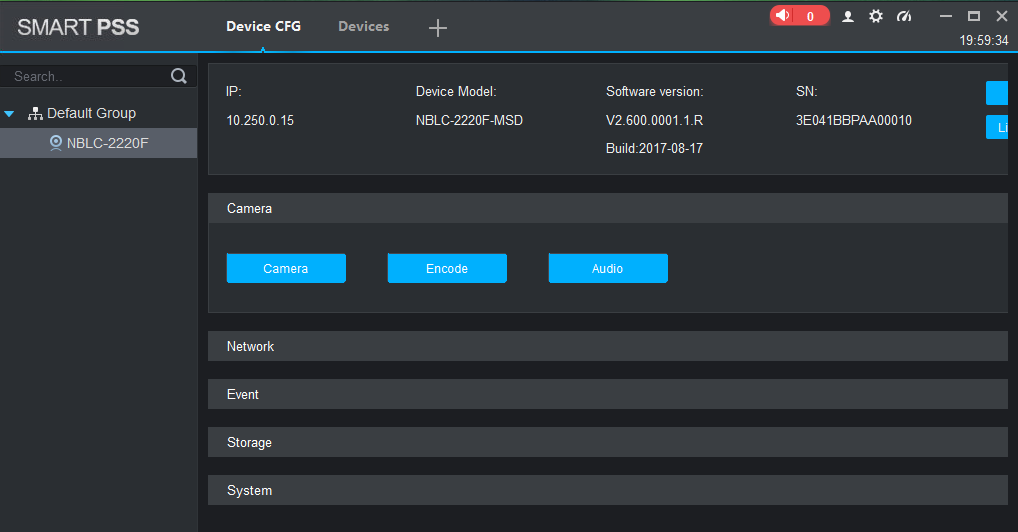Click the clock showing 19:59:34
The height and width of the screenshot is (532, 1018).
tap(984, 40)
